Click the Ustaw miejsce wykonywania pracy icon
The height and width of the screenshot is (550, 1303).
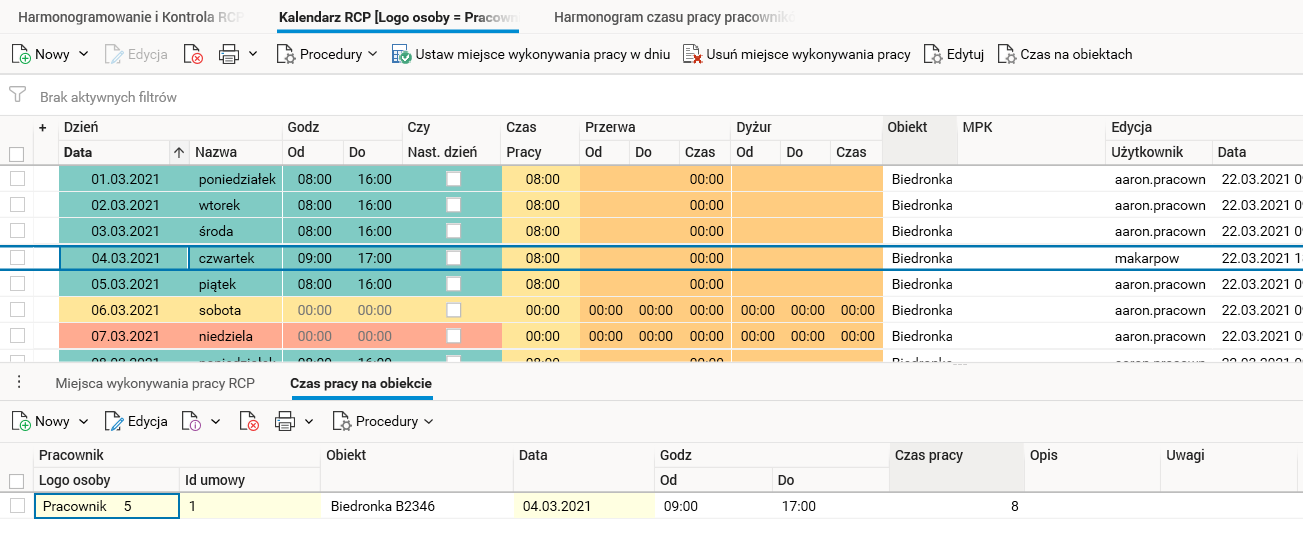pos(401,54)
